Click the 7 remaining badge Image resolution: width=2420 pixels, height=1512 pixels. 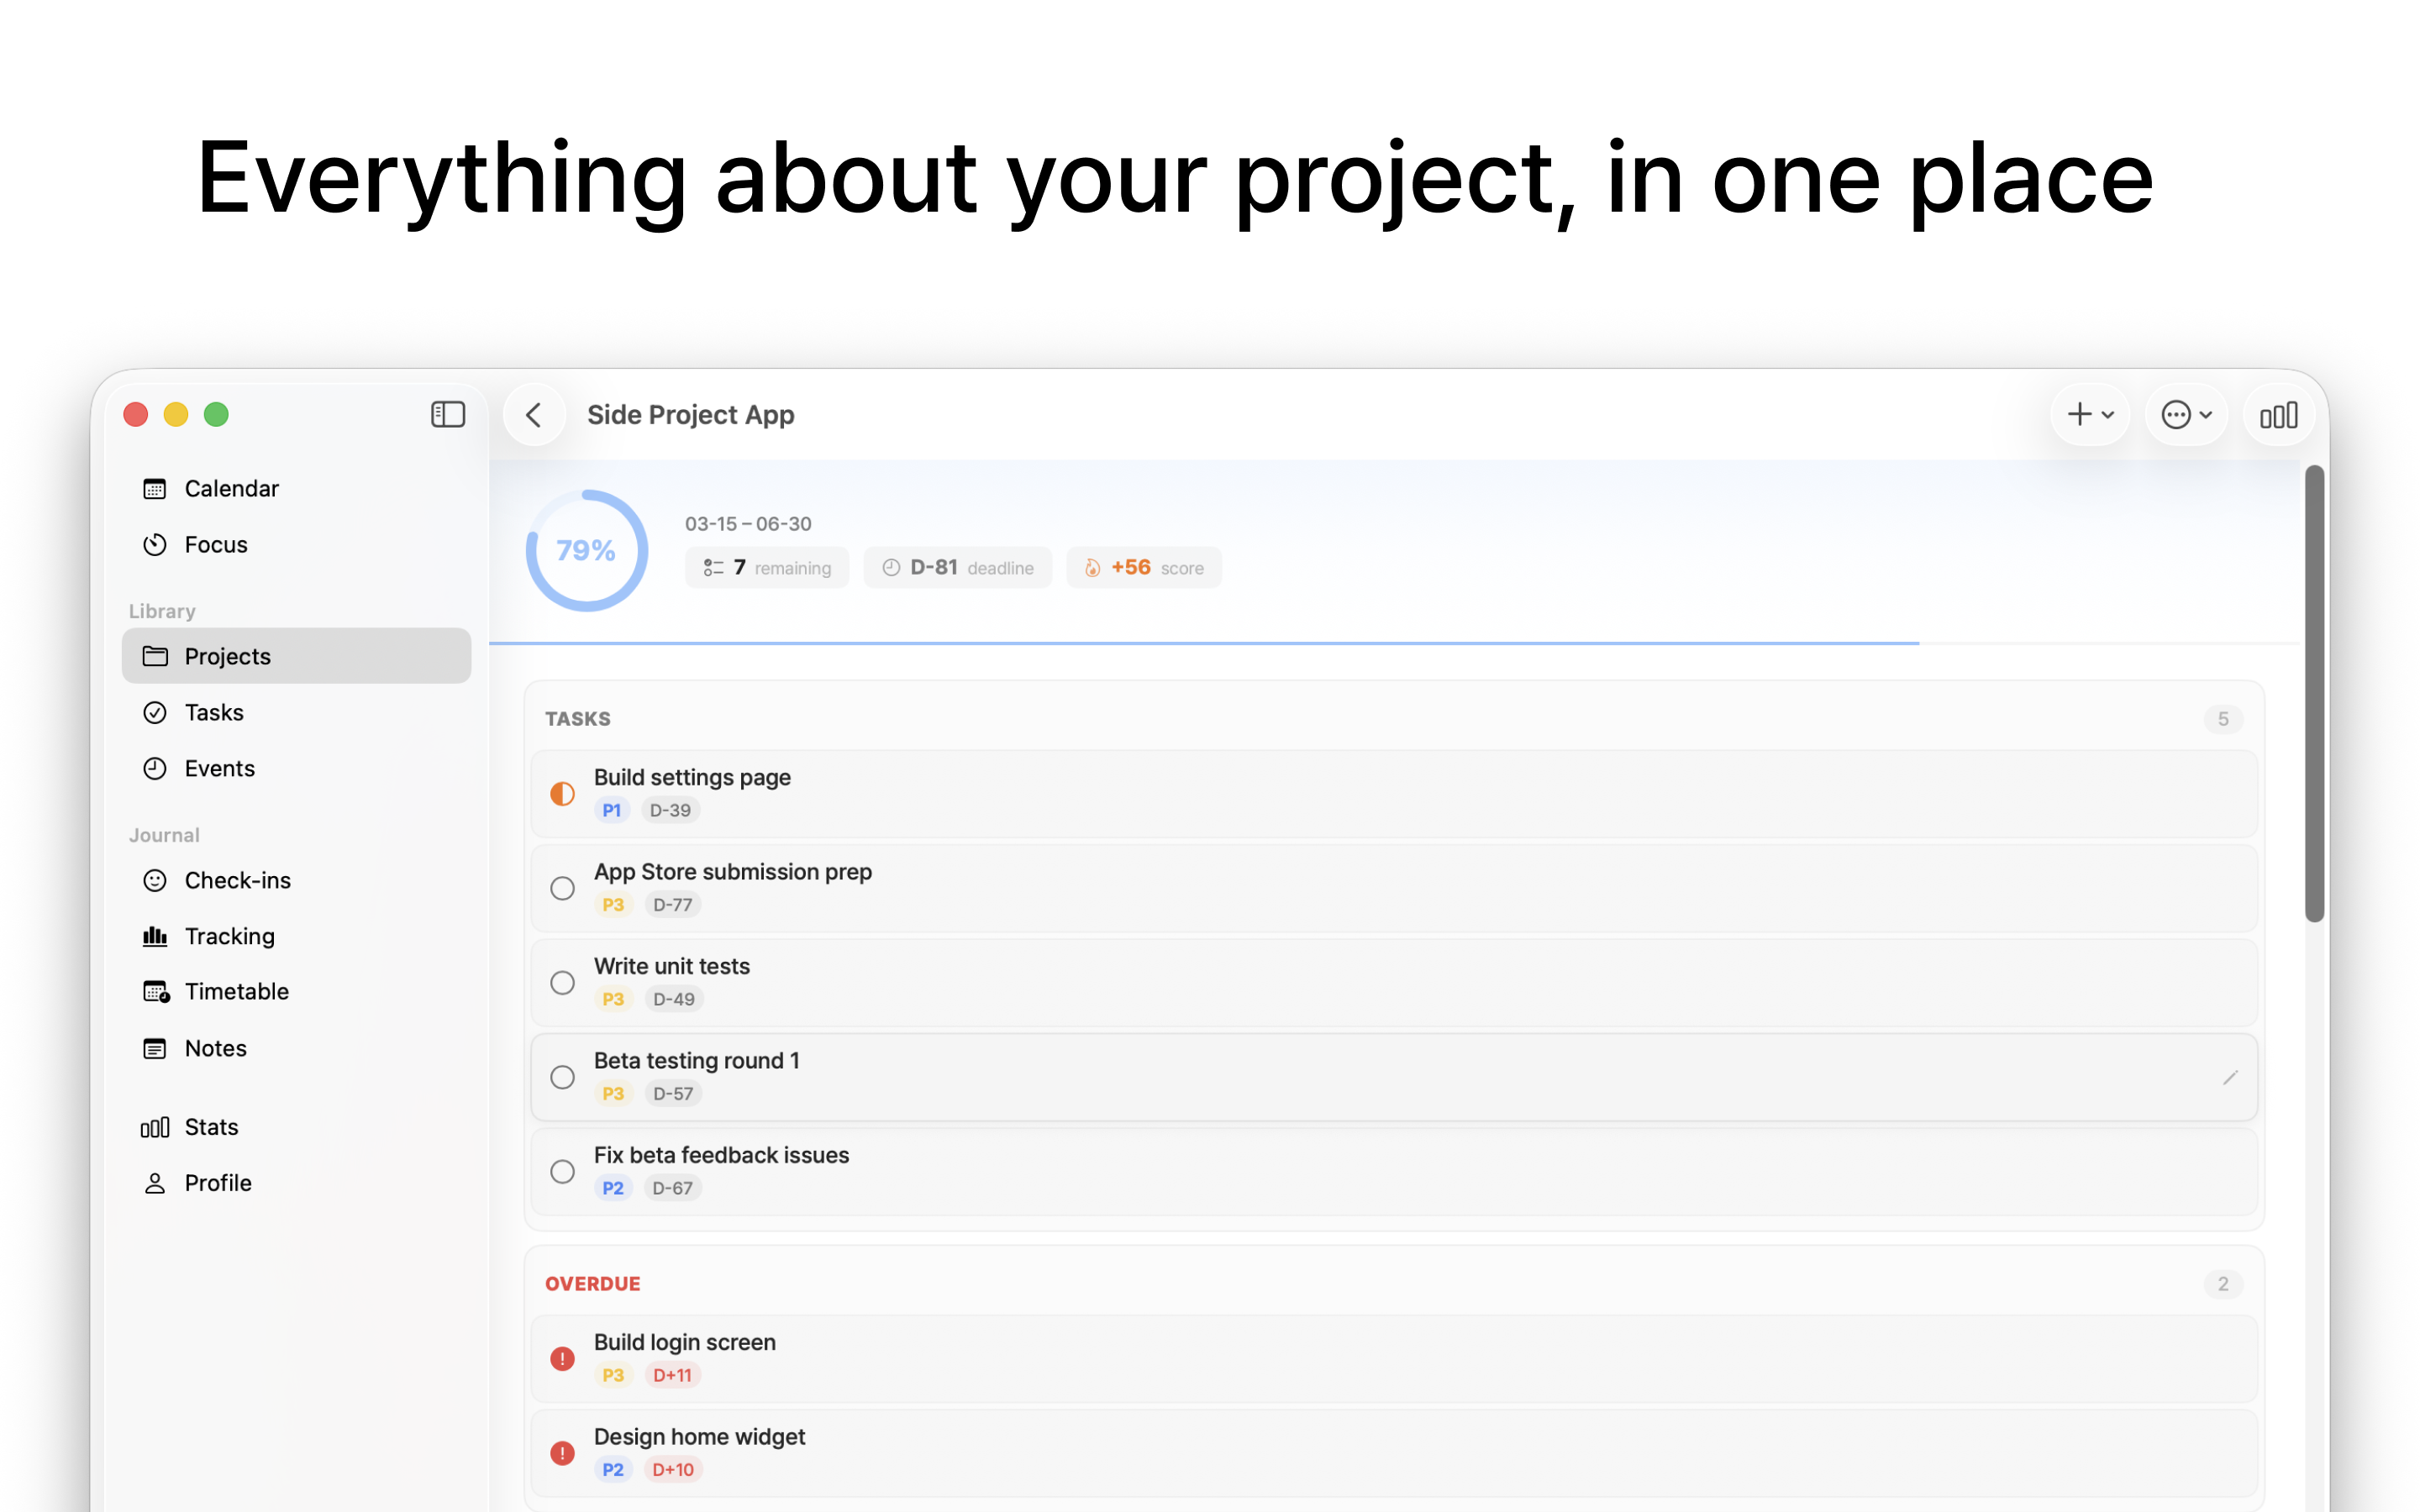coord(767,568)
